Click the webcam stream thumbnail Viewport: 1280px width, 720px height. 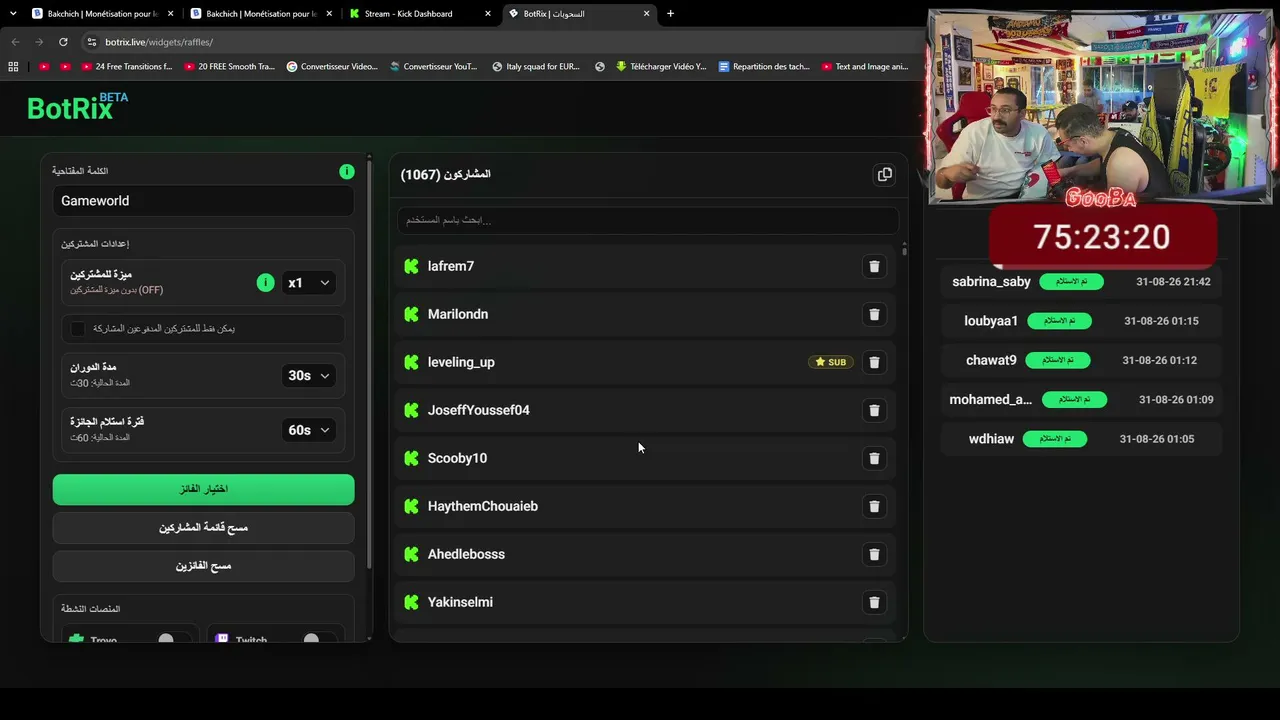tap(1100, 107)
